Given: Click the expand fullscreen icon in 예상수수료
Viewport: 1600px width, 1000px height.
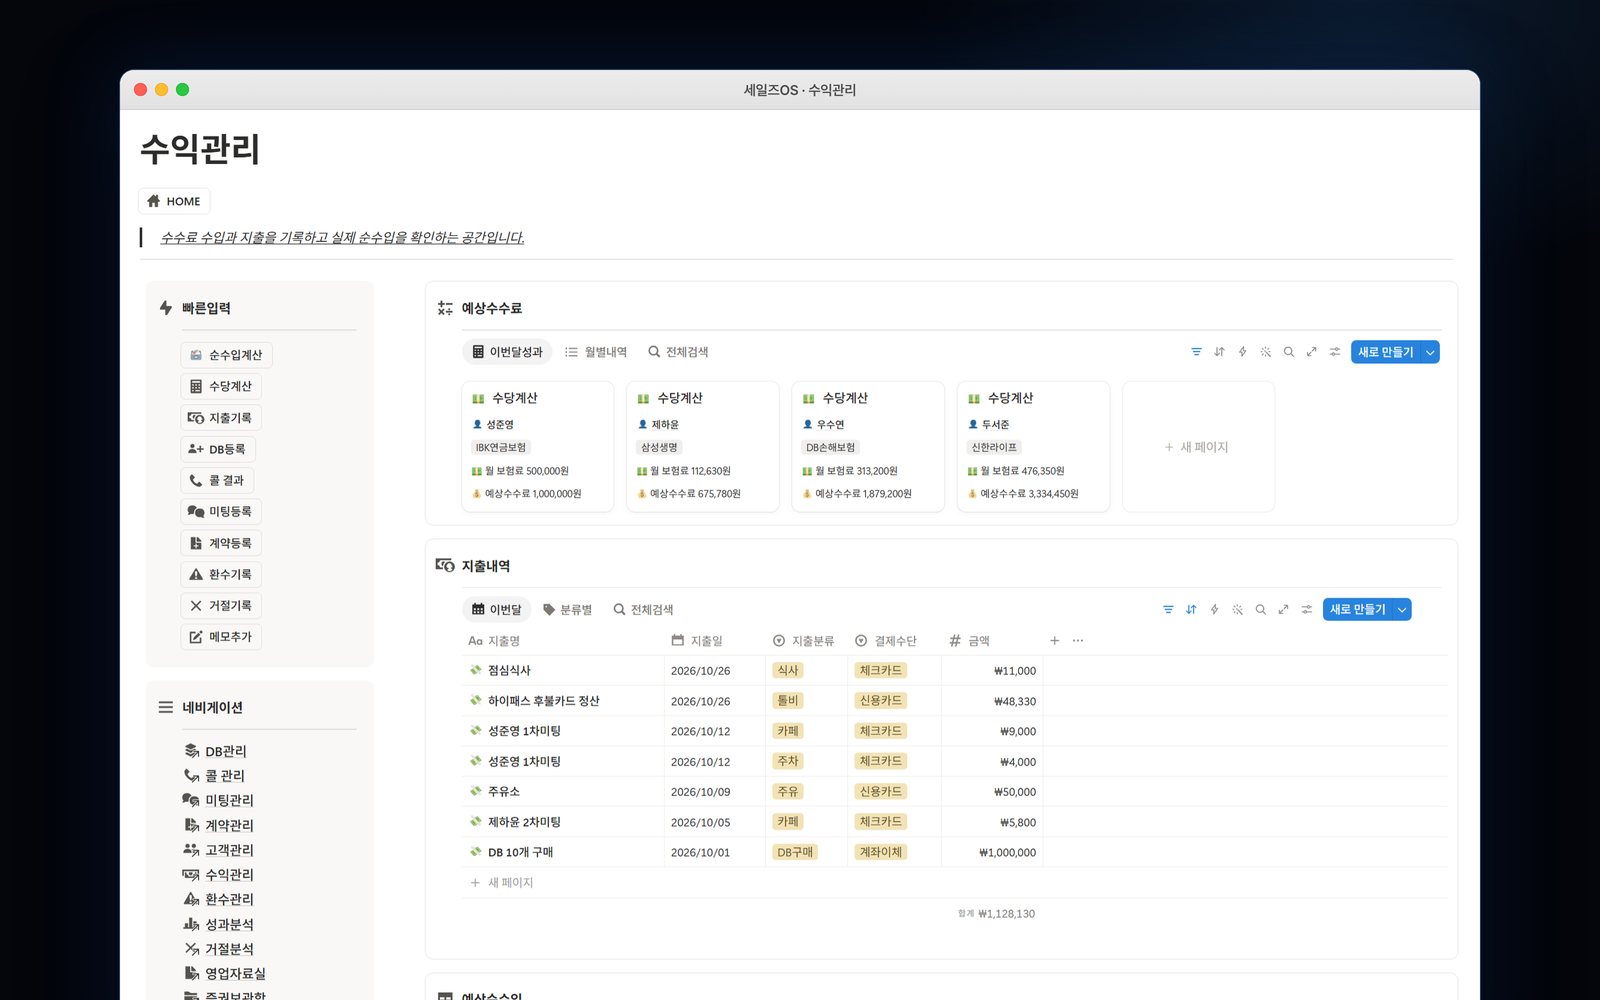Looking at the screenshot, I should click(1311, 352).
